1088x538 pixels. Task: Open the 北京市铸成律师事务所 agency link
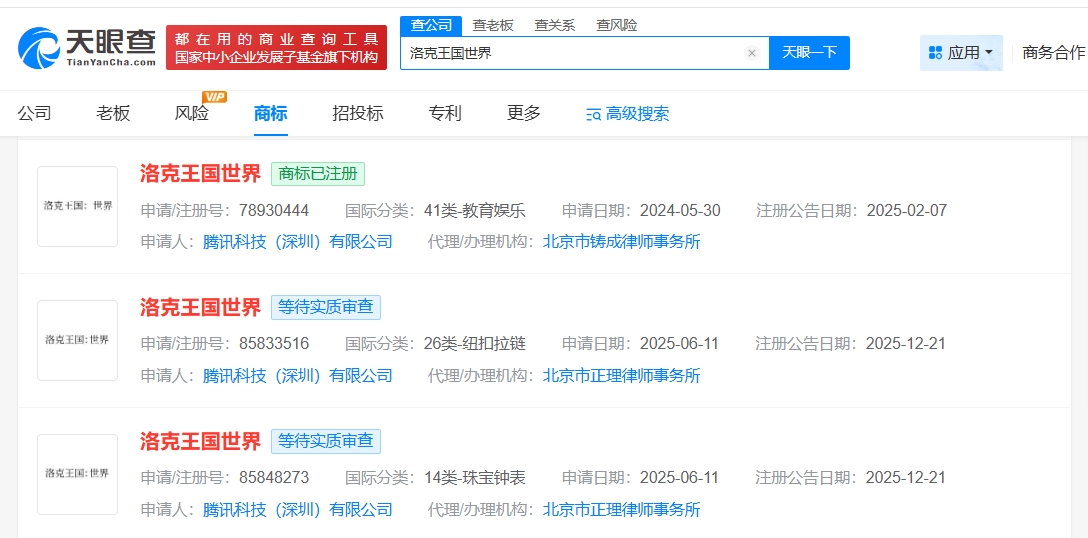click(621, 242)
